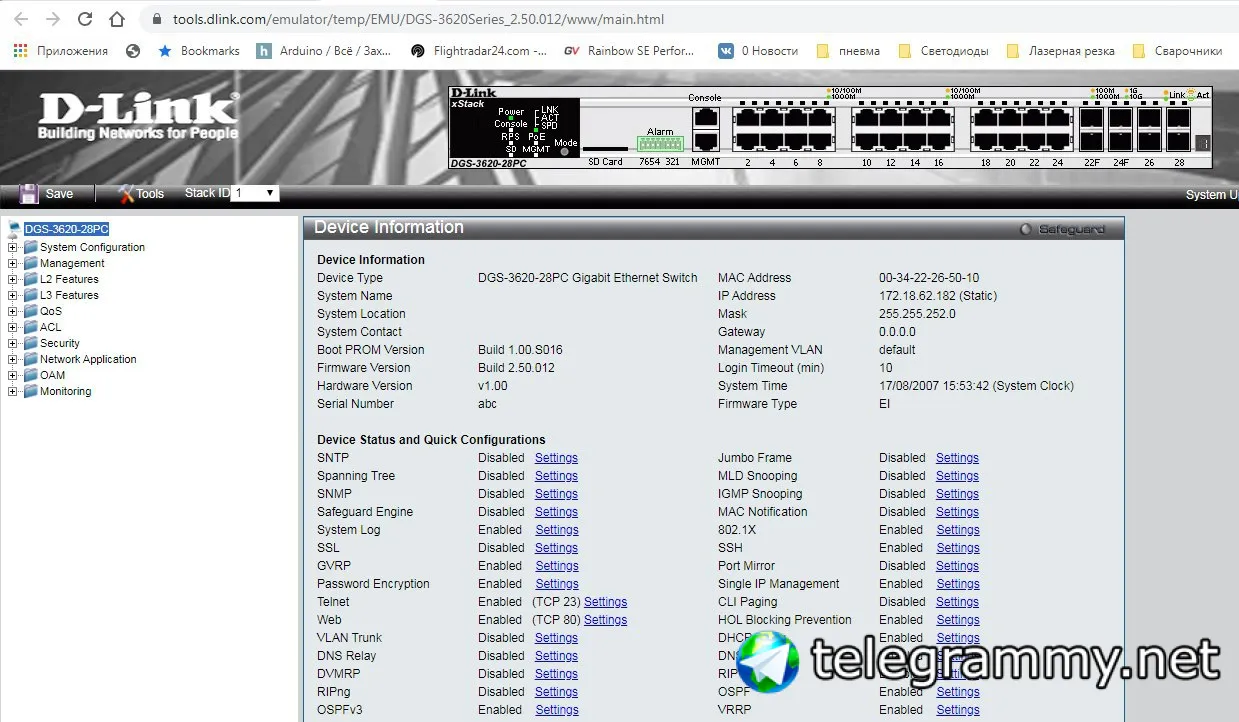
Task: Go to the browser home page icon
Action: click(x=117, y=19)
